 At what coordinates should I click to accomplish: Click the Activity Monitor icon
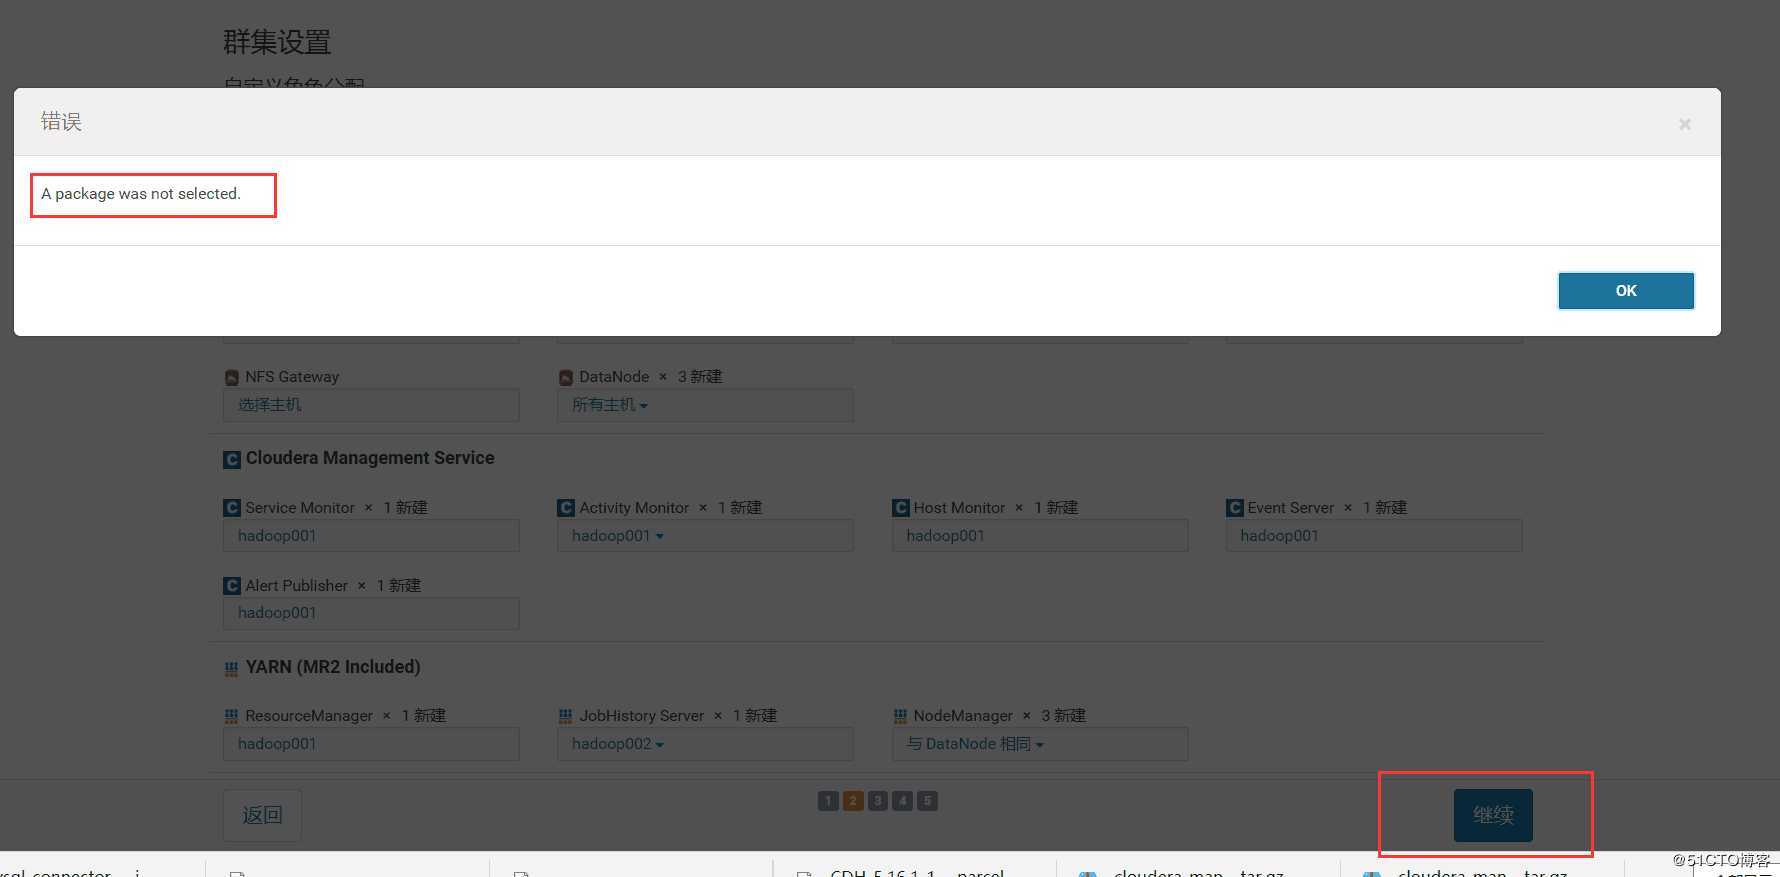coord(566,508)
